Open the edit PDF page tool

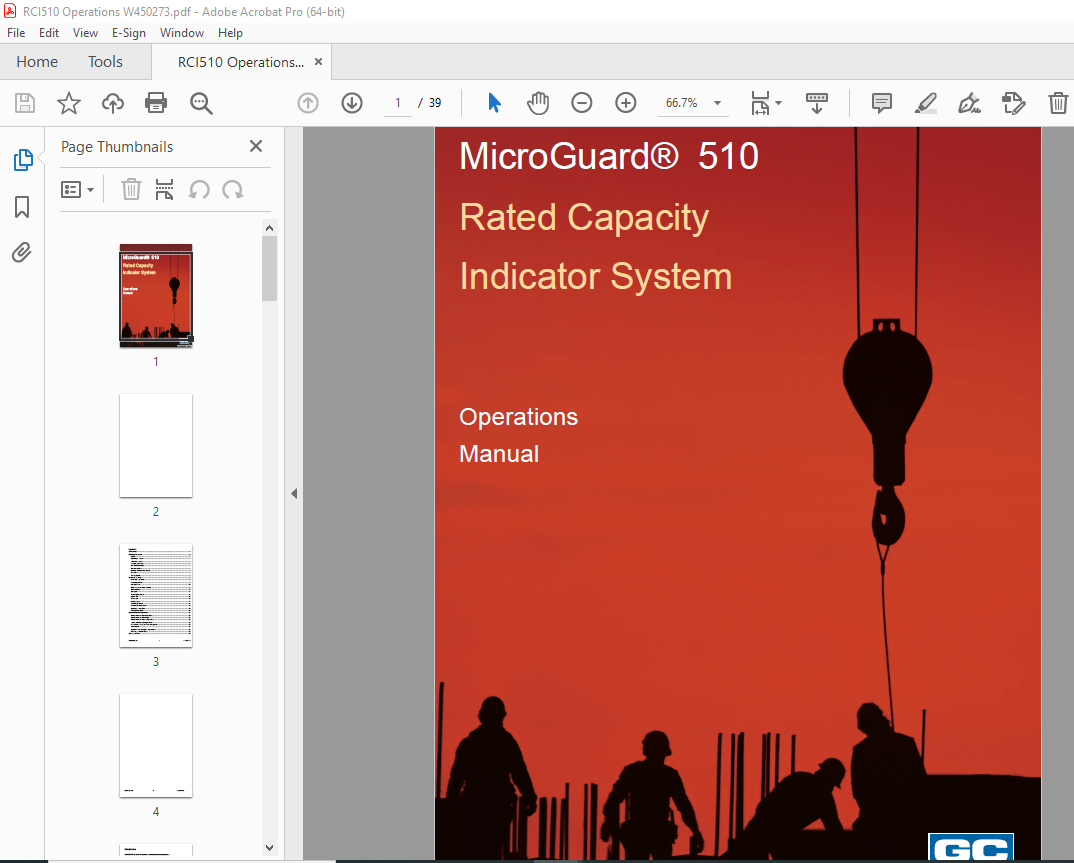pyautogui.click(x=1013, y=103)
